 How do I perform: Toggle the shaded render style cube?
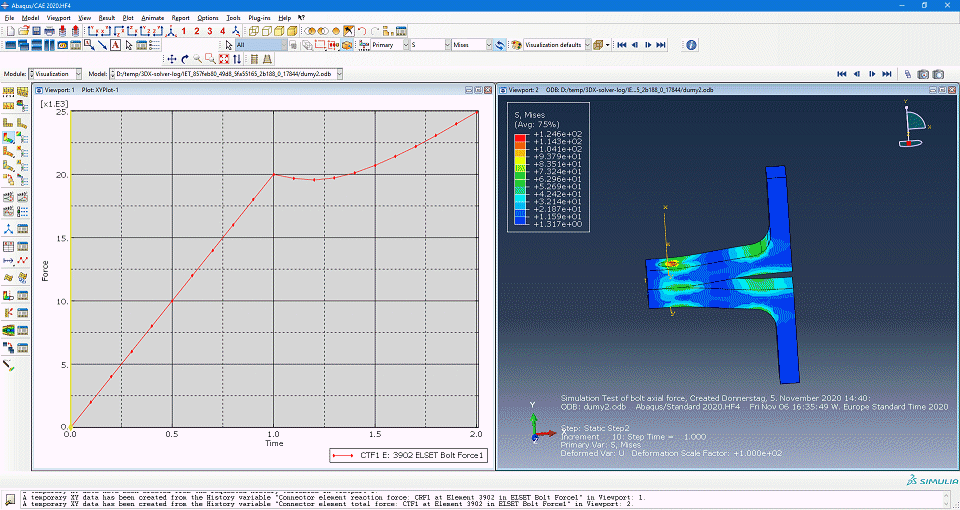(292, 31)
